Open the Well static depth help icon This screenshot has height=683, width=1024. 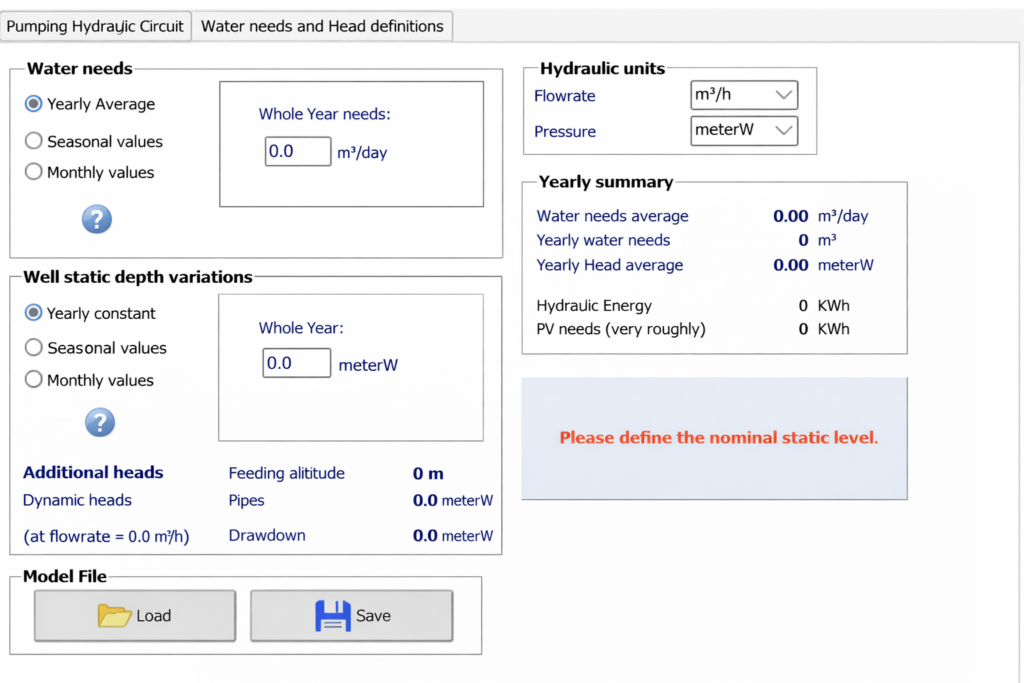[99, 422]
